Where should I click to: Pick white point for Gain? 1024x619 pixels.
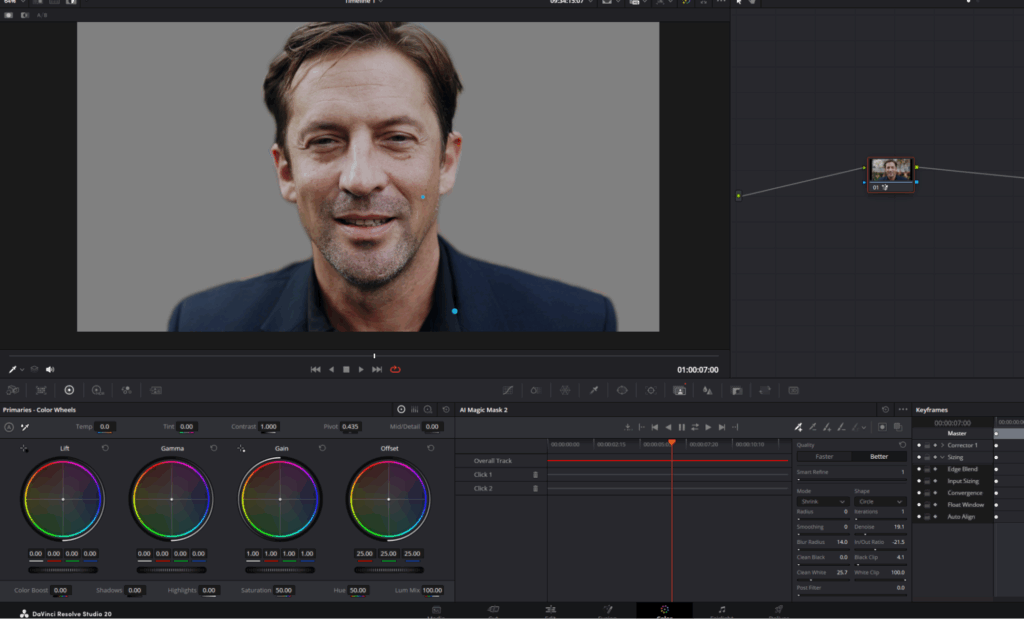[241, 449]
